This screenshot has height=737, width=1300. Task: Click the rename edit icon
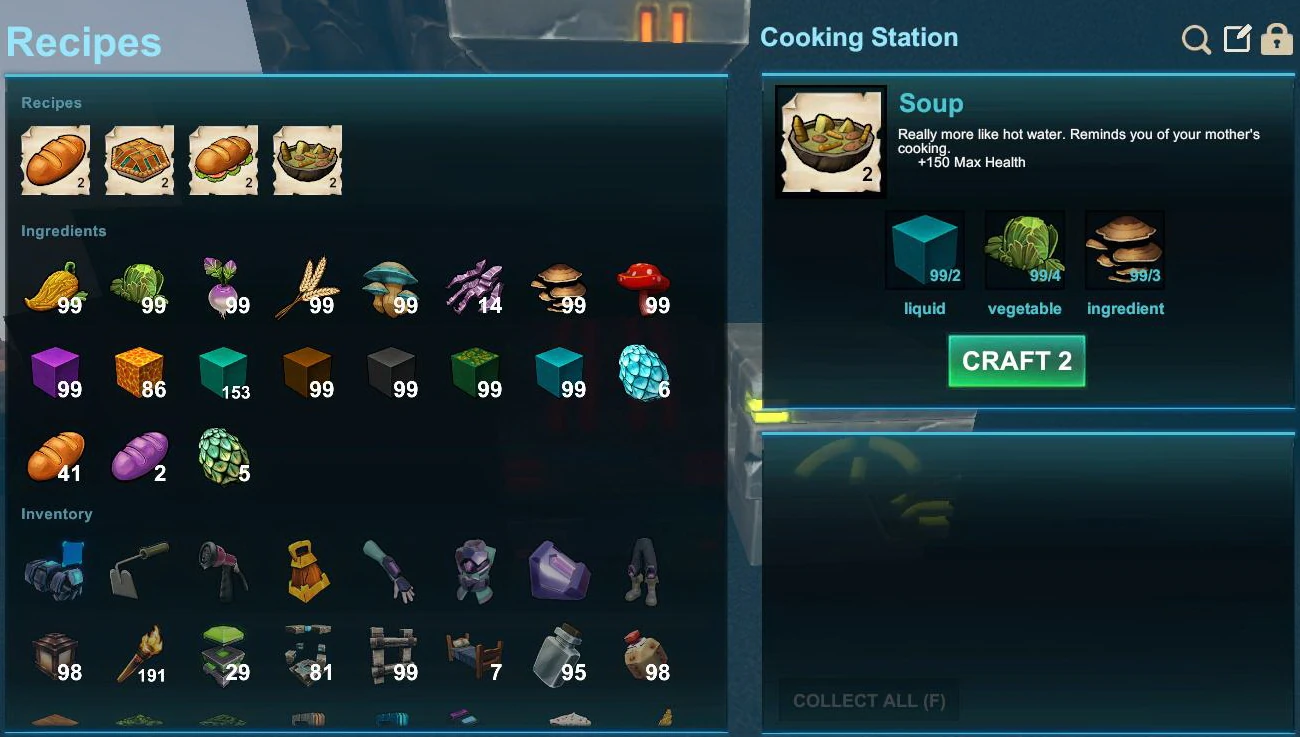[1238, 39]
